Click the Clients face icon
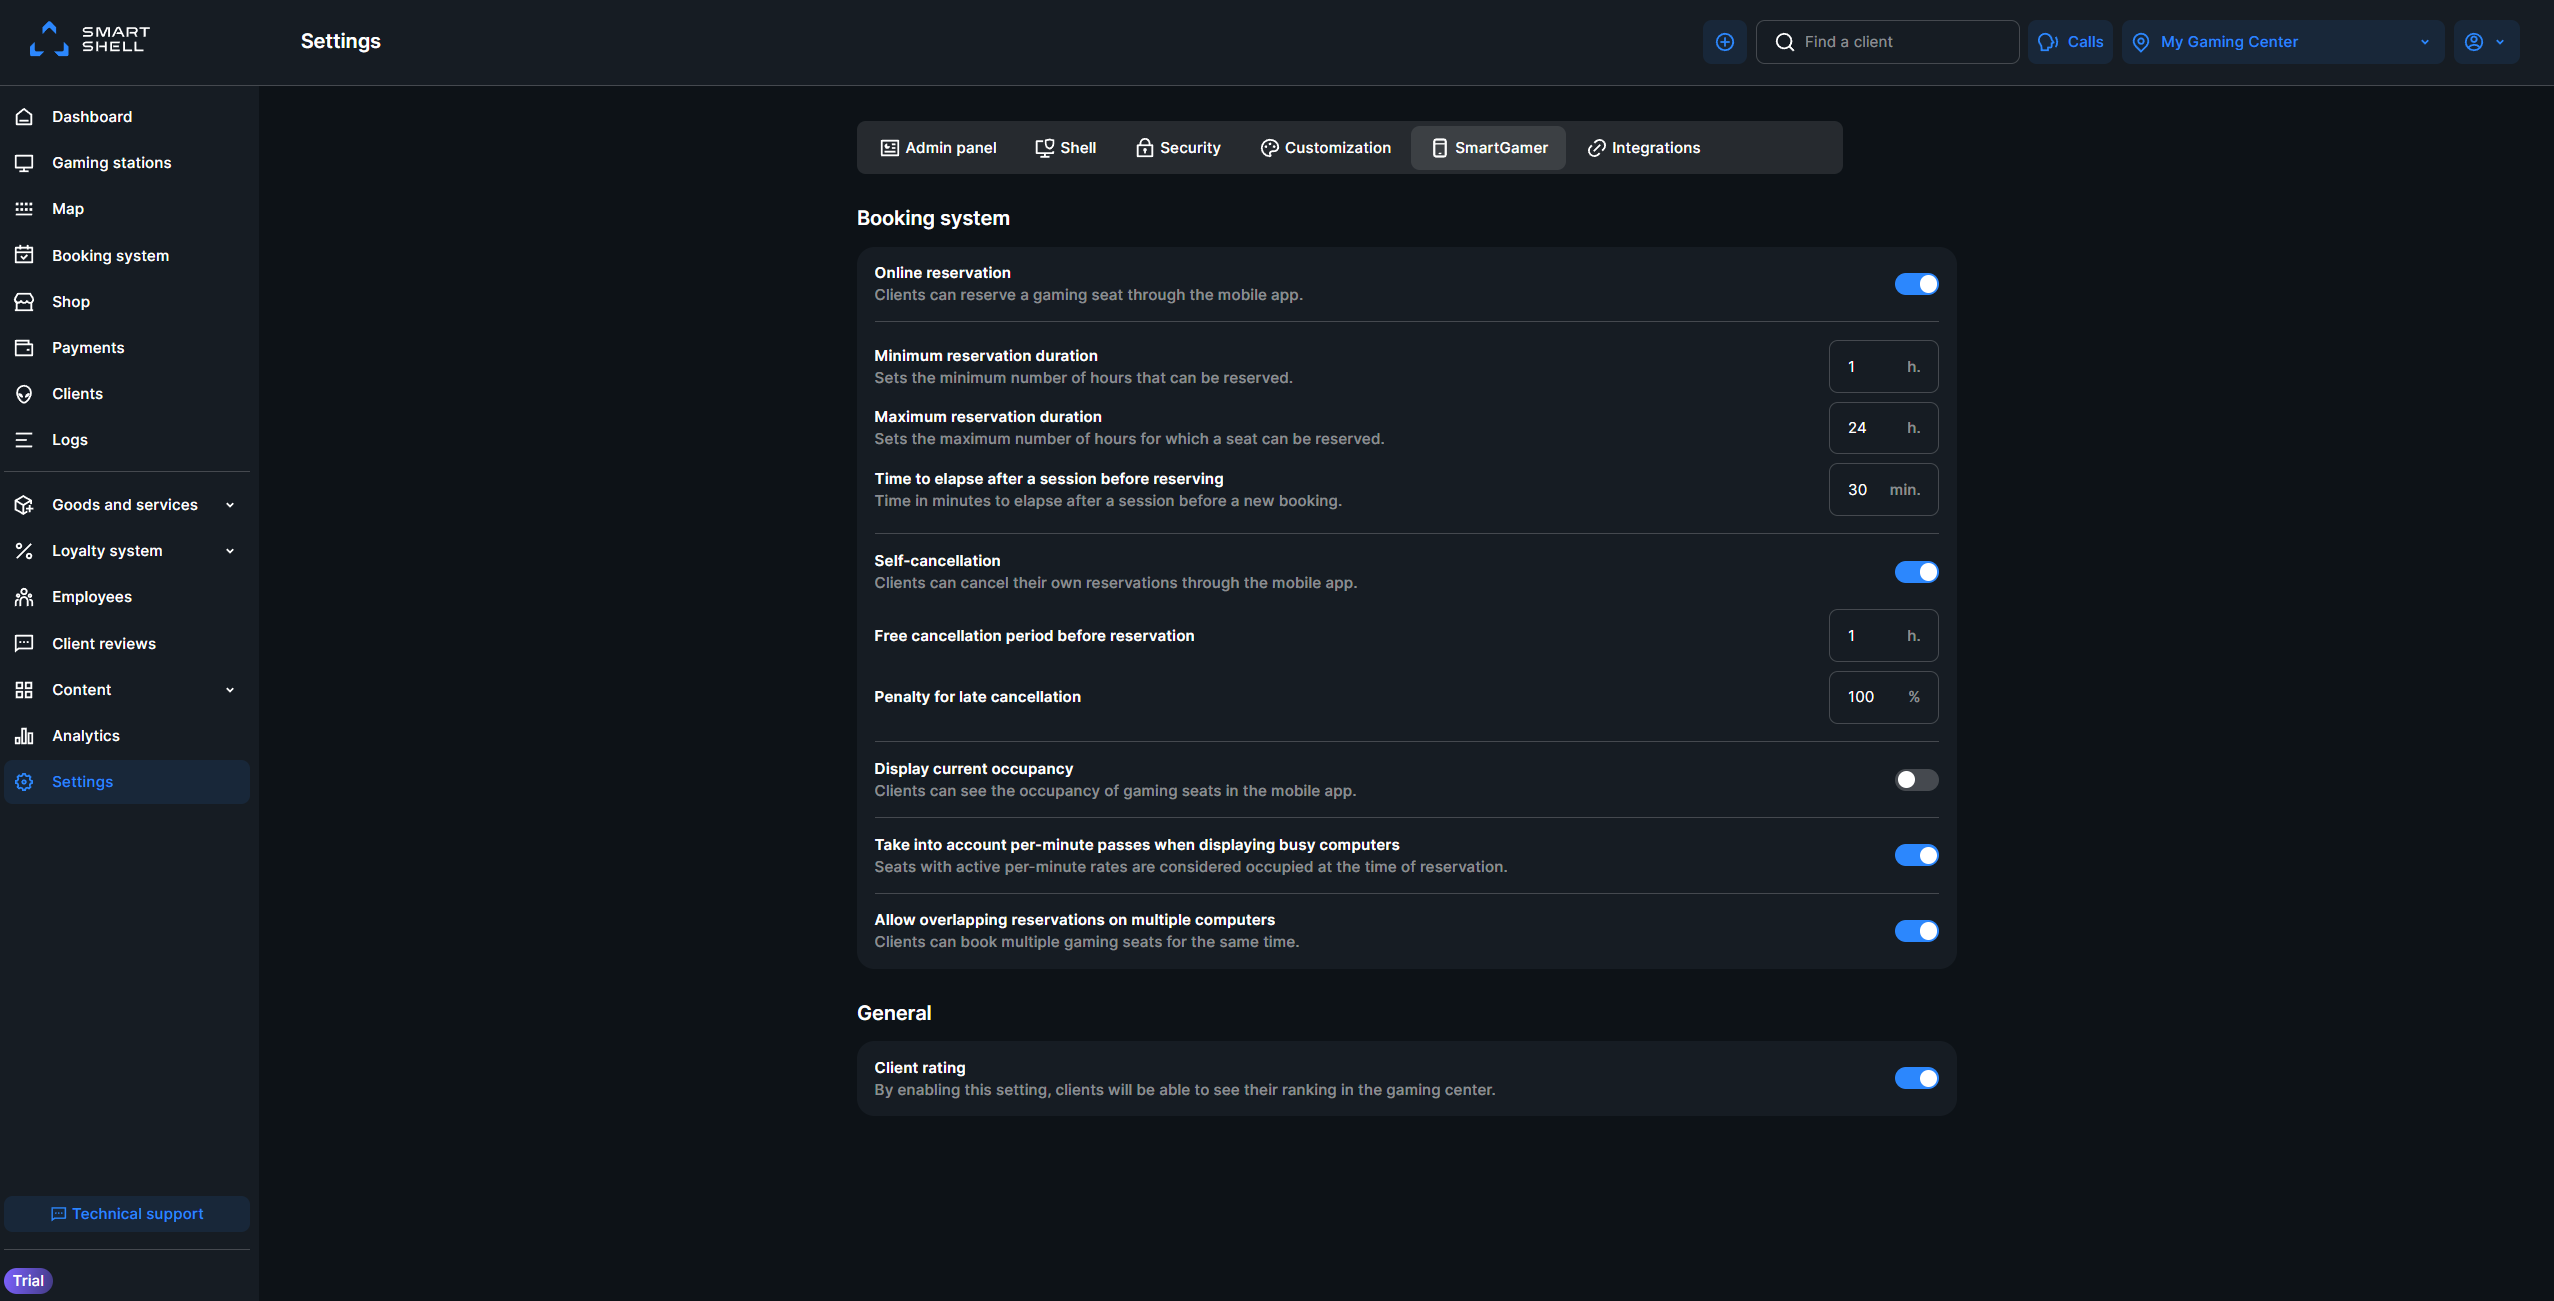Image resolution: width=2554 pixels, height=1301 pixels. coord(24,394)
